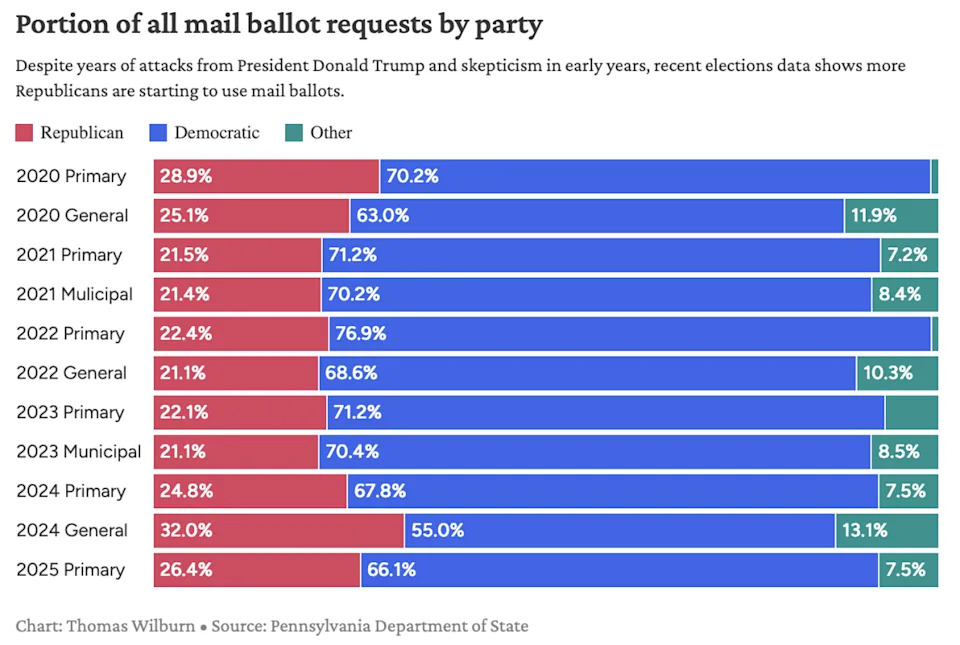960x645 pixels.
Task: Click the 2023 Municipal row label
Action: (79, 452)
